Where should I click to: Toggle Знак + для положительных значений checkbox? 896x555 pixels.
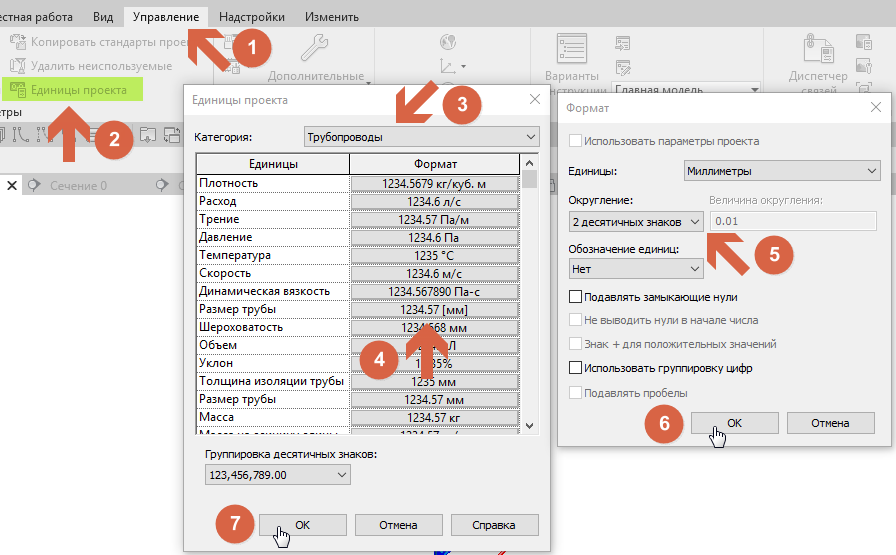point(575,344)
